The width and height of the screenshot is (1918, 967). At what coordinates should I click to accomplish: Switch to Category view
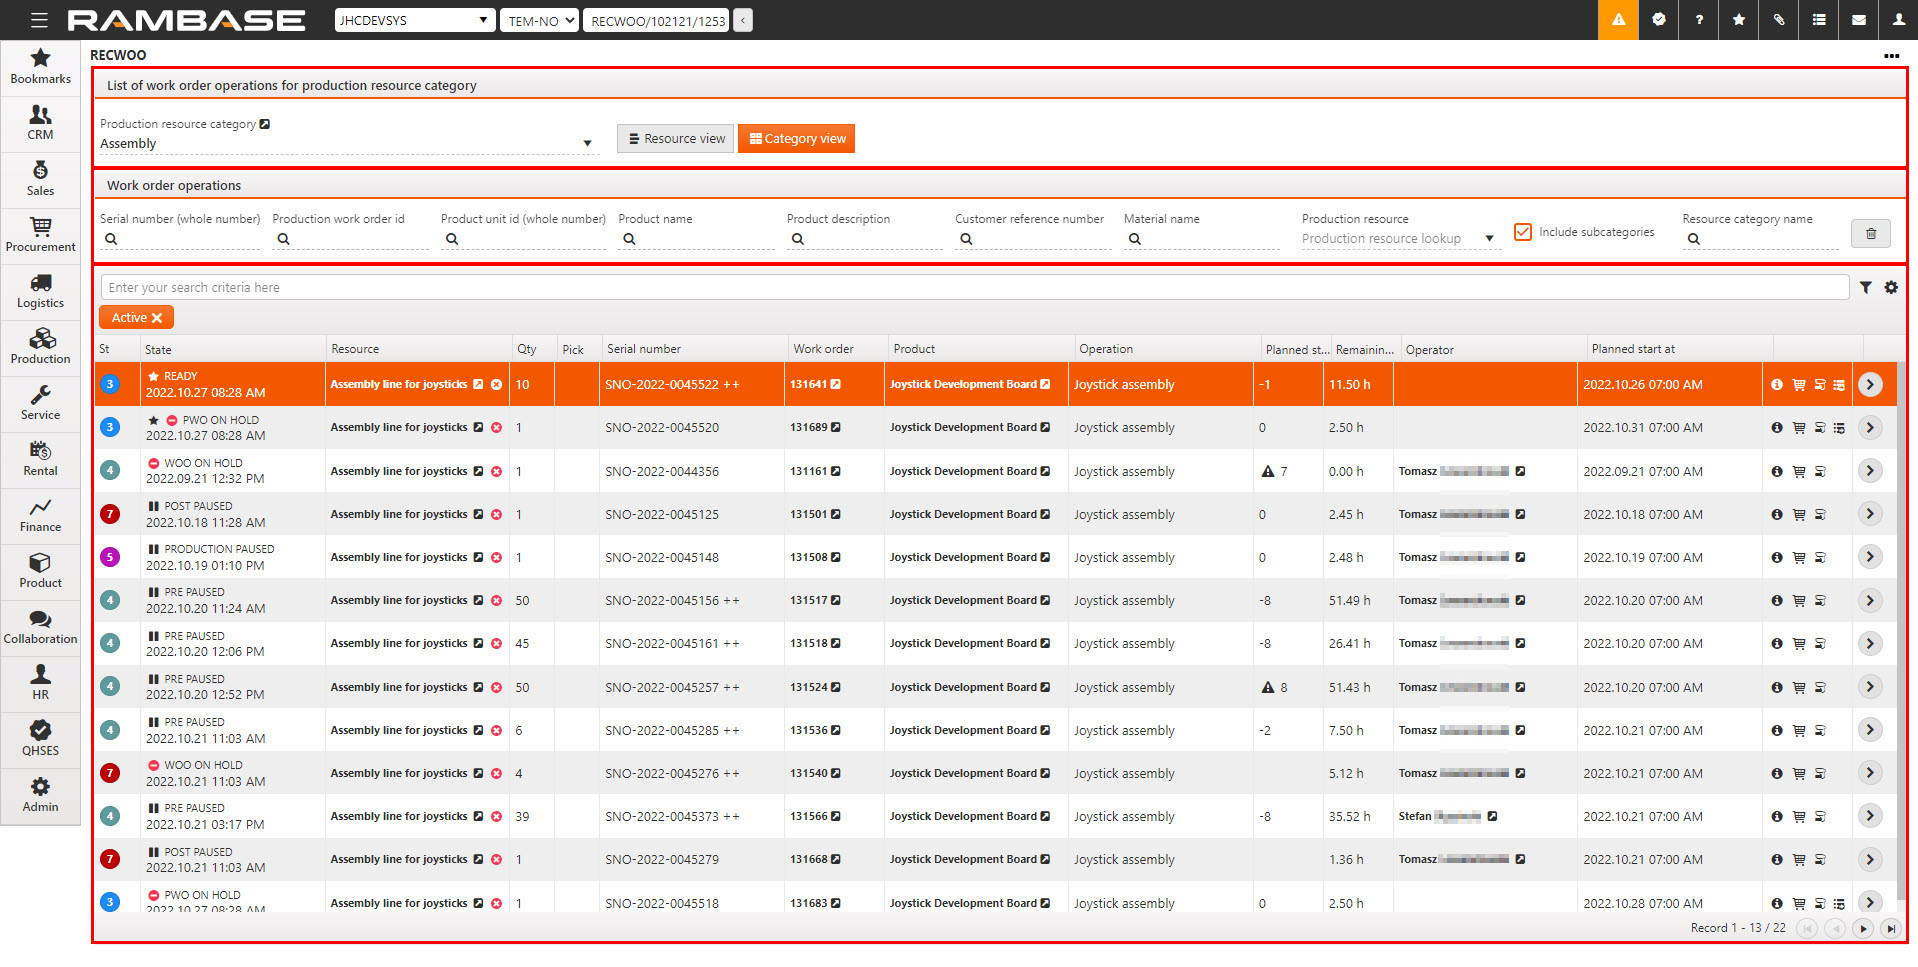pyautogui.click(x=796, y=139)
